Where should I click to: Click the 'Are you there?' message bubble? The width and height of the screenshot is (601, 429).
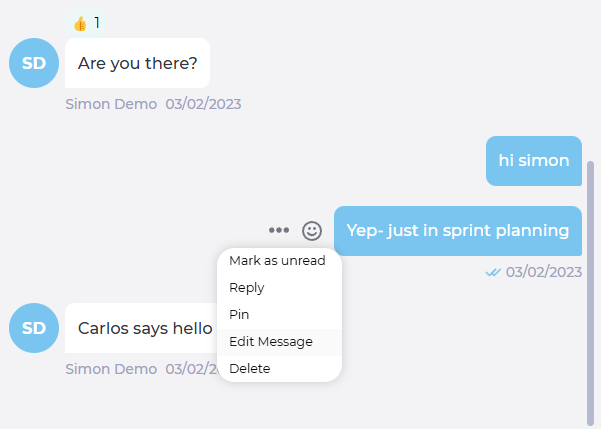pos(137,63)
